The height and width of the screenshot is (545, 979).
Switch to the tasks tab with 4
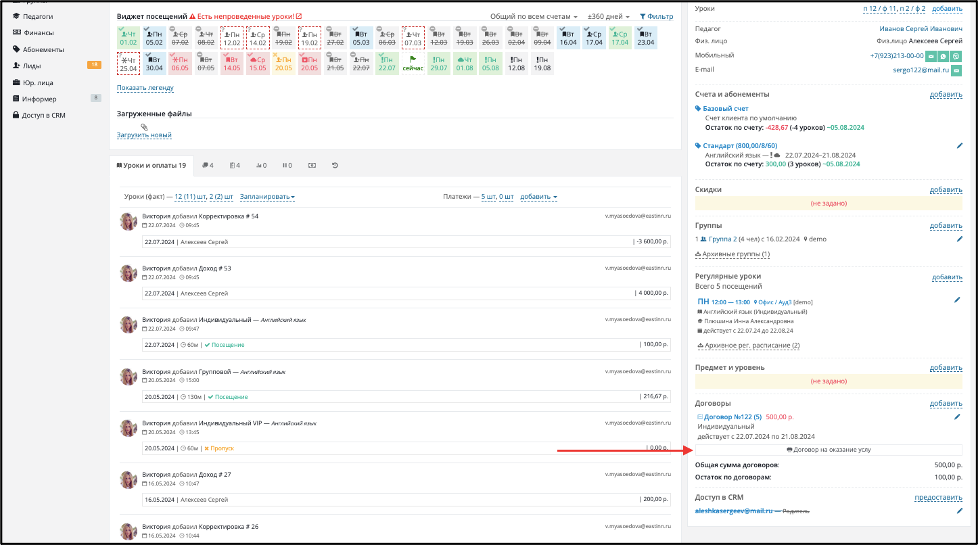coord(235,165)
